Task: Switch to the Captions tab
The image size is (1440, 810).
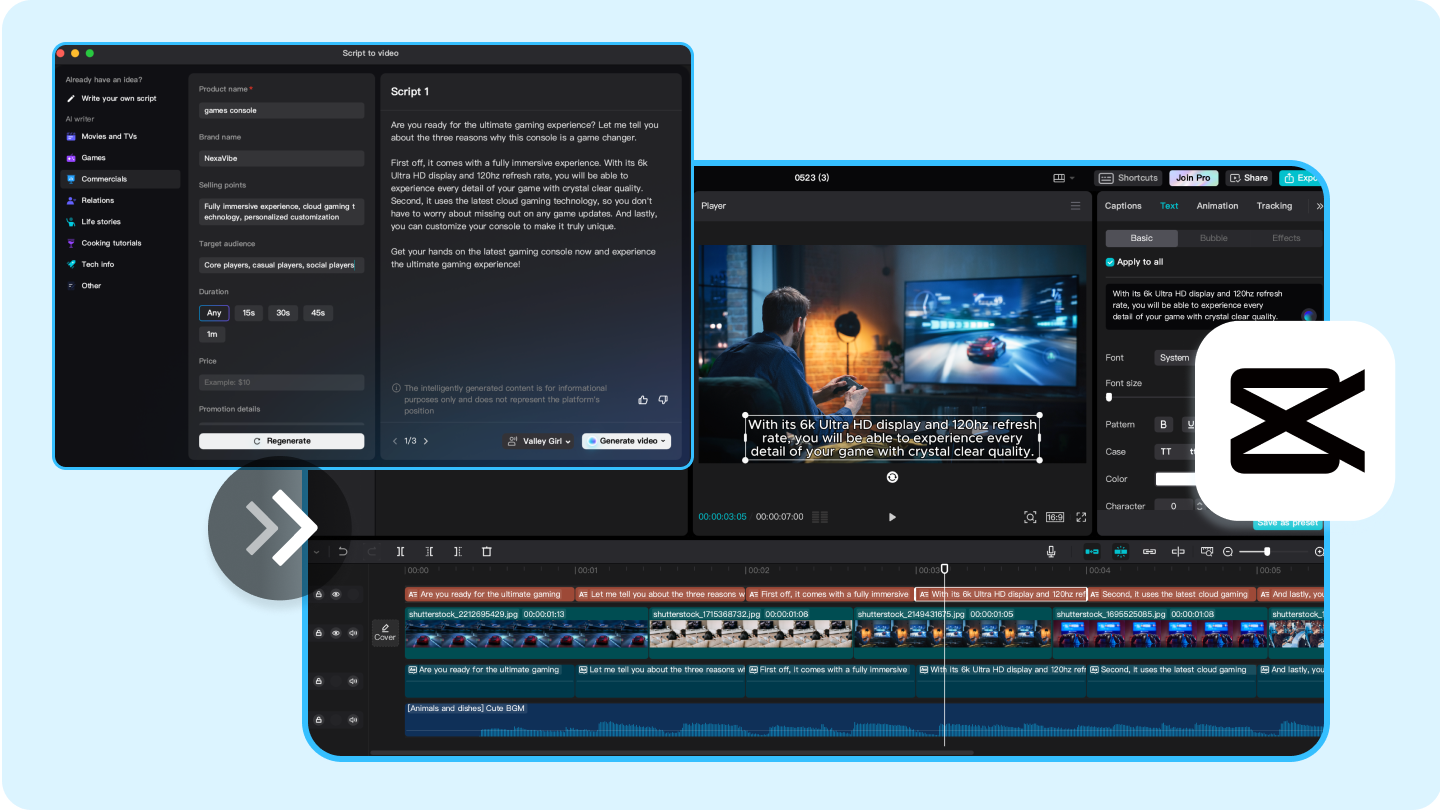Action: [x=1123, y=206]
